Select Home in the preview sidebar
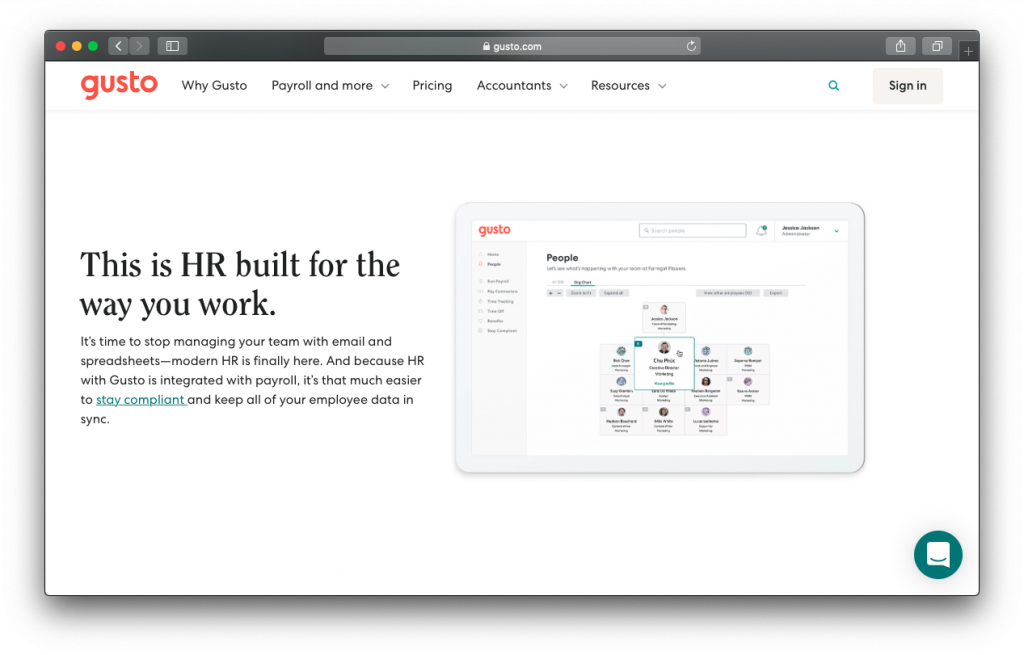Screen dimensions: 1024x655 pyautogui.click(x=489, y=254)
